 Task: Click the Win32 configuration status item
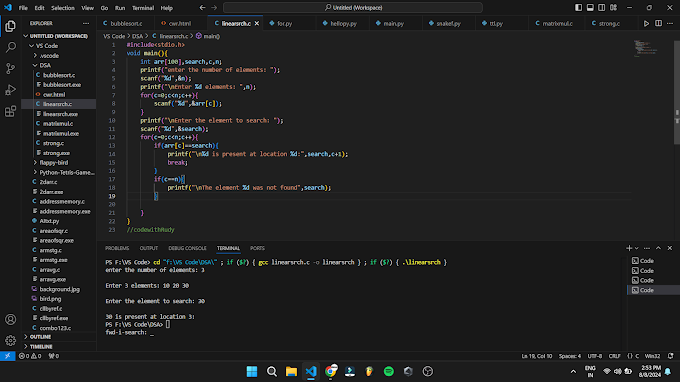coord(652,356)
